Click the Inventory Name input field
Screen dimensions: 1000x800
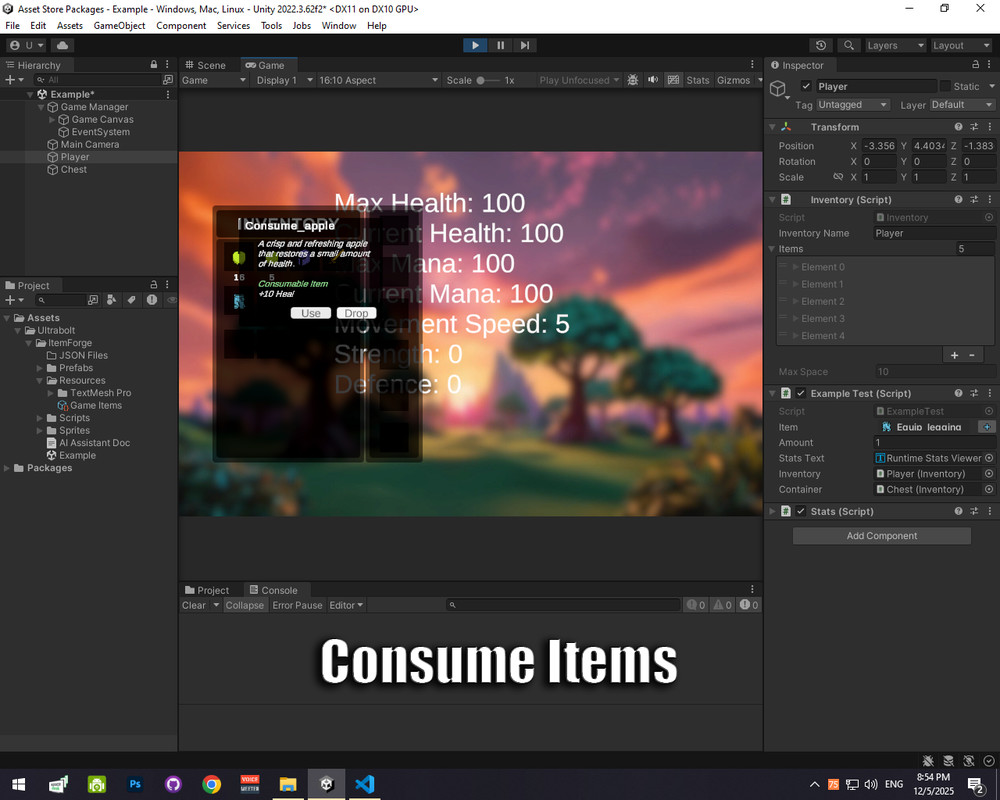tap(933, 233)
